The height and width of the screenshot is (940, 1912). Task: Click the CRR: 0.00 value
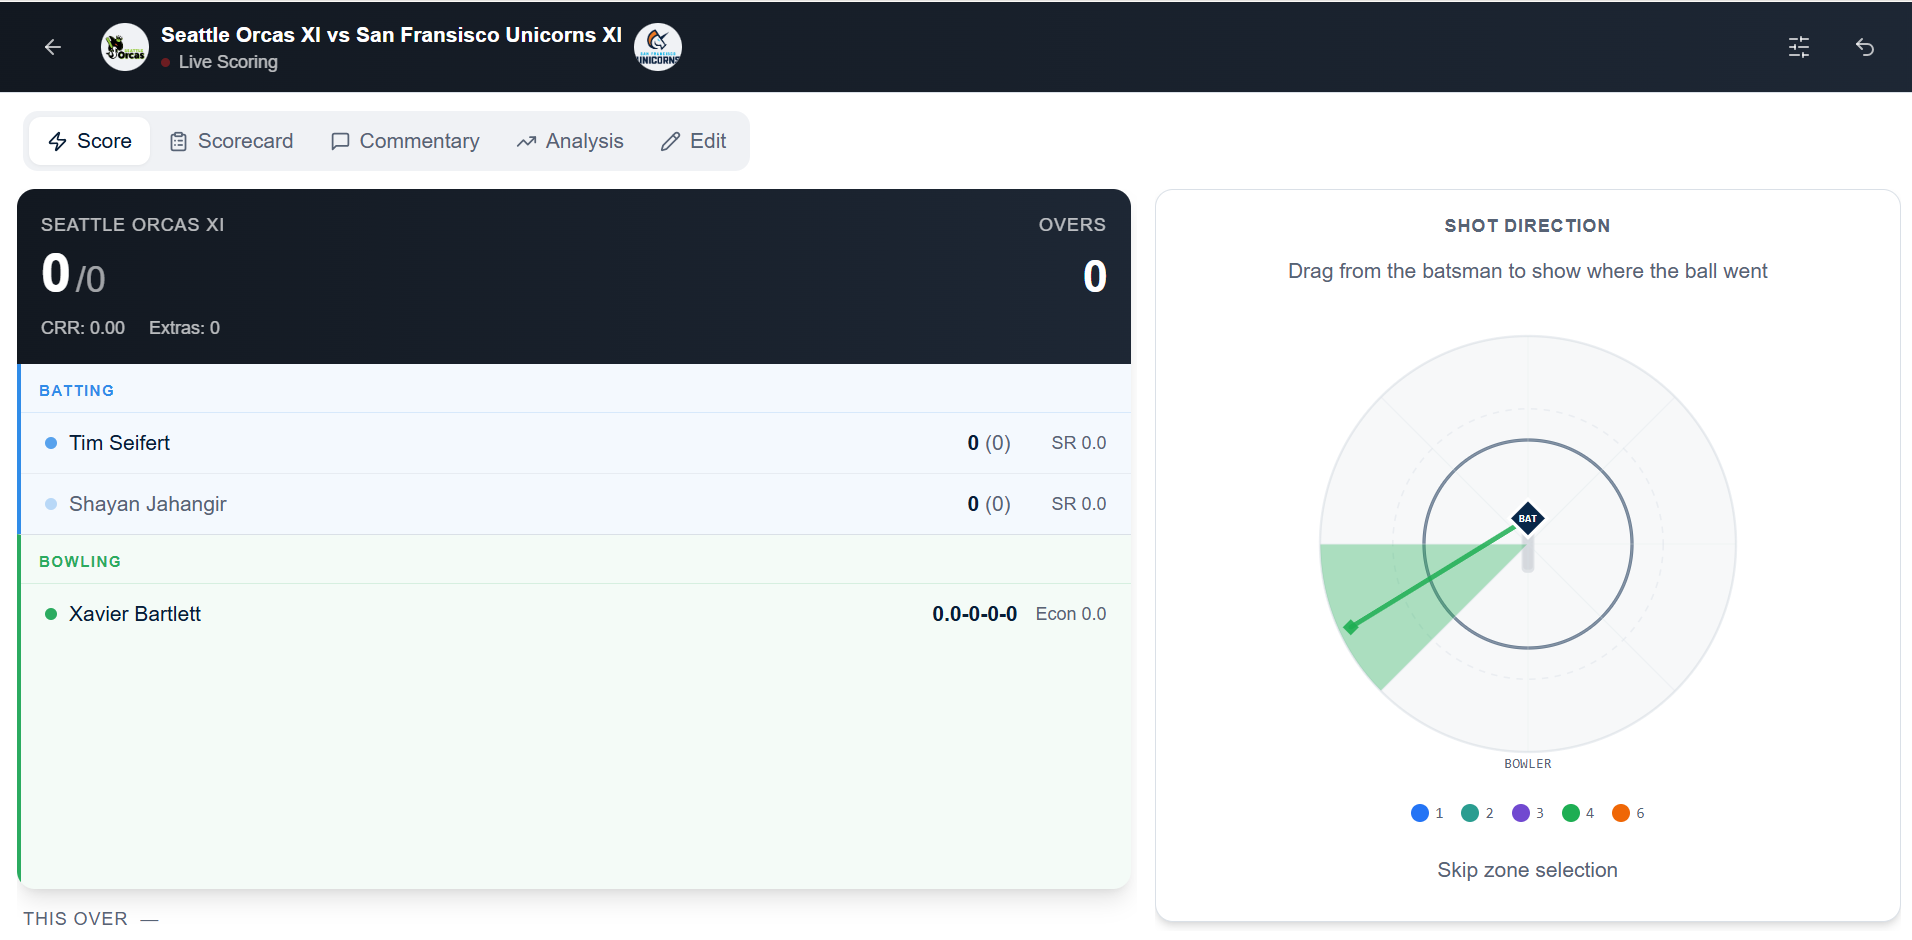(x=83, y=328)
